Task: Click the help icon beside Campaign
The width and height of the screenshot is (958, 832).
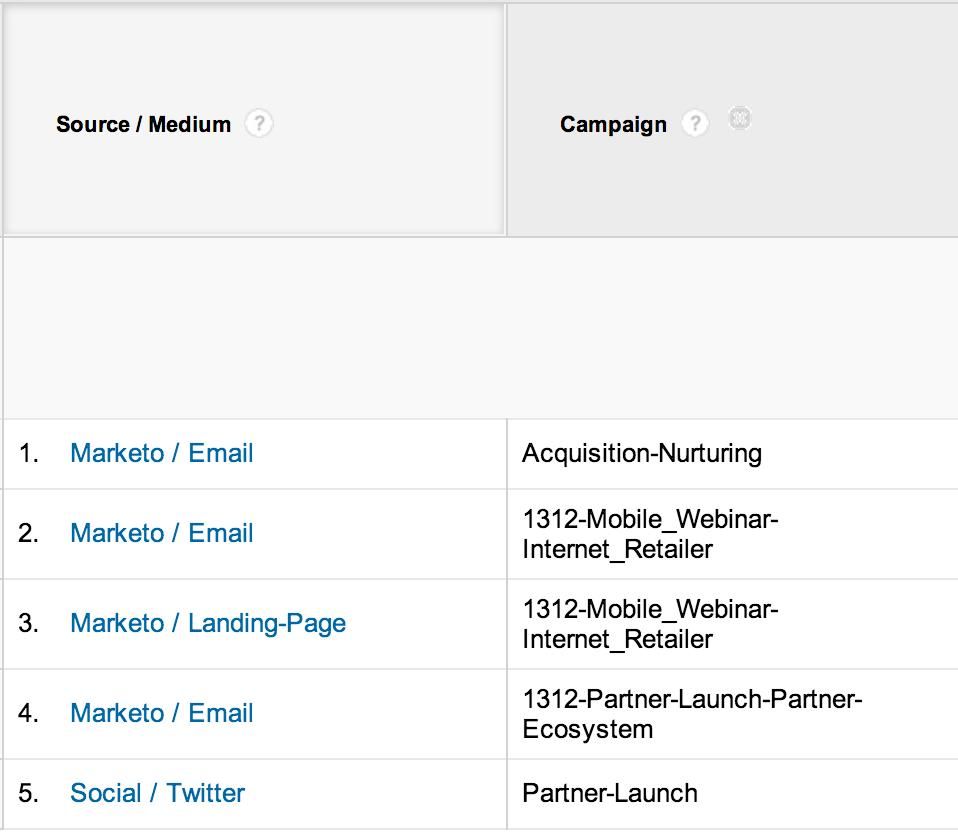Action: coord(694,124)
